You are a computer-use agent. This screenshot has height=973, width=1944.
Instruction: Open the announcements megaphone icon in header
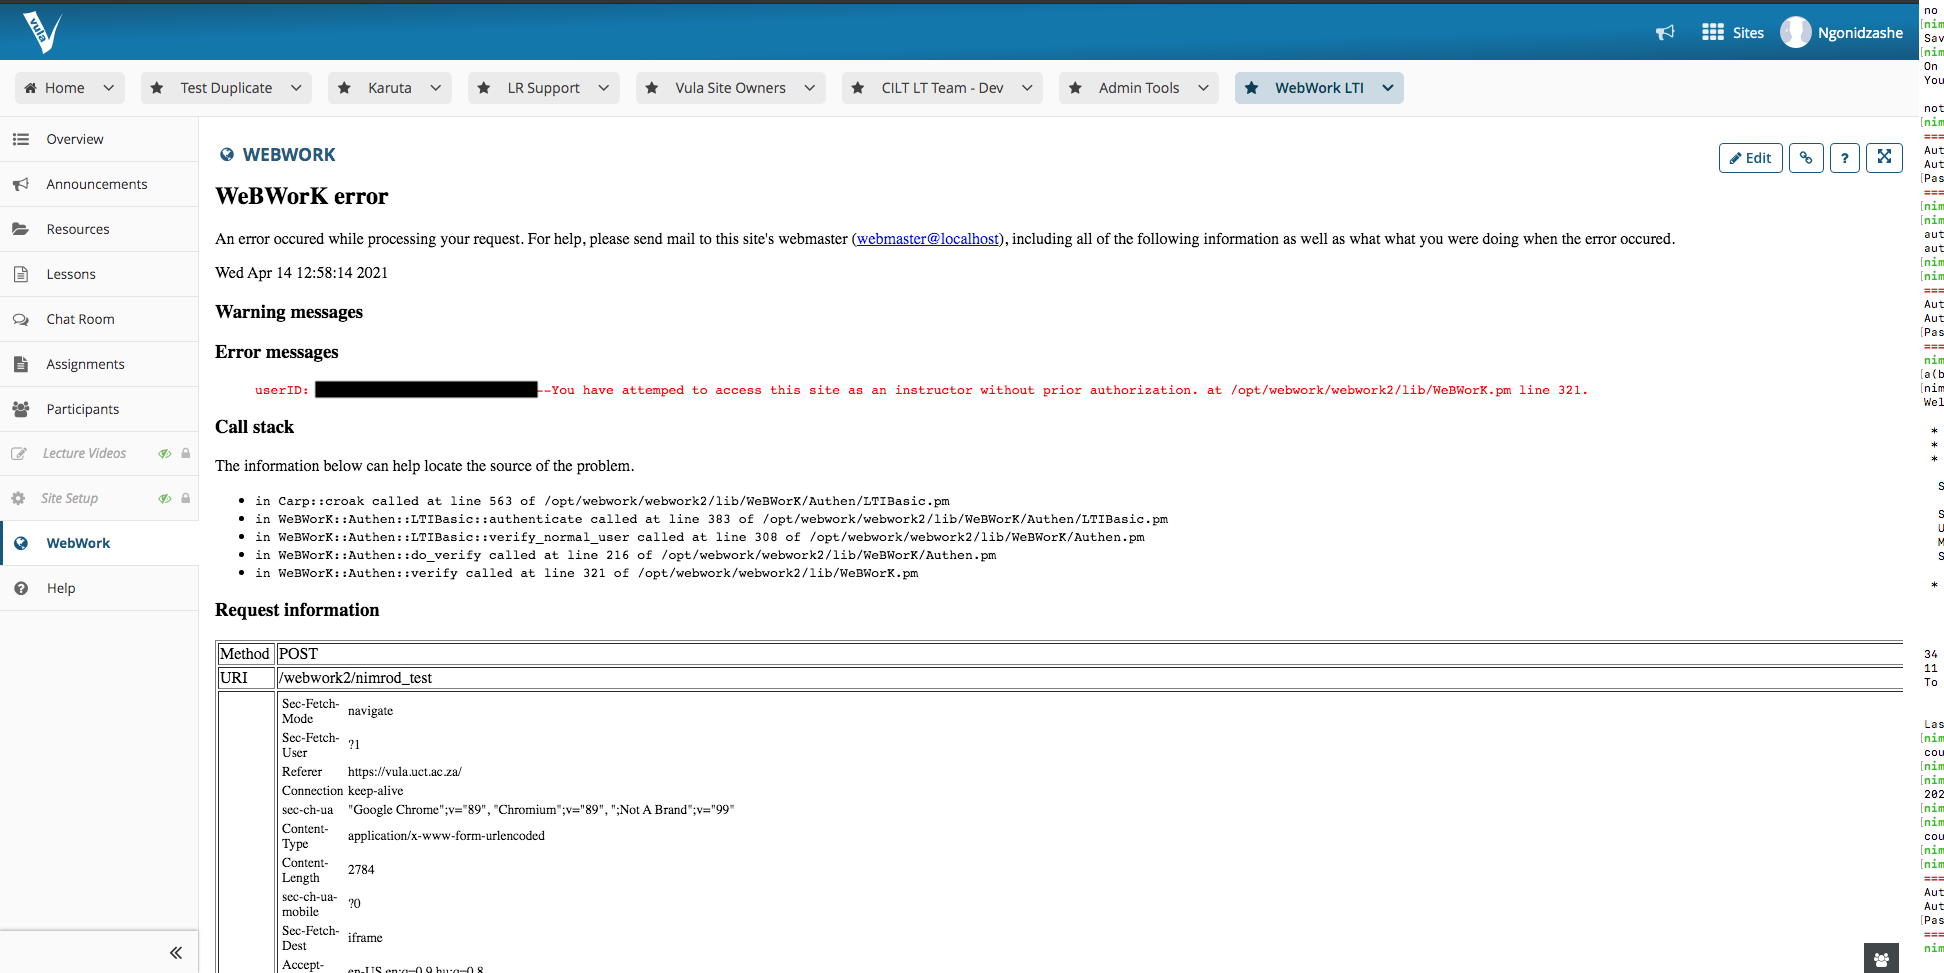tap(1665, 33)
